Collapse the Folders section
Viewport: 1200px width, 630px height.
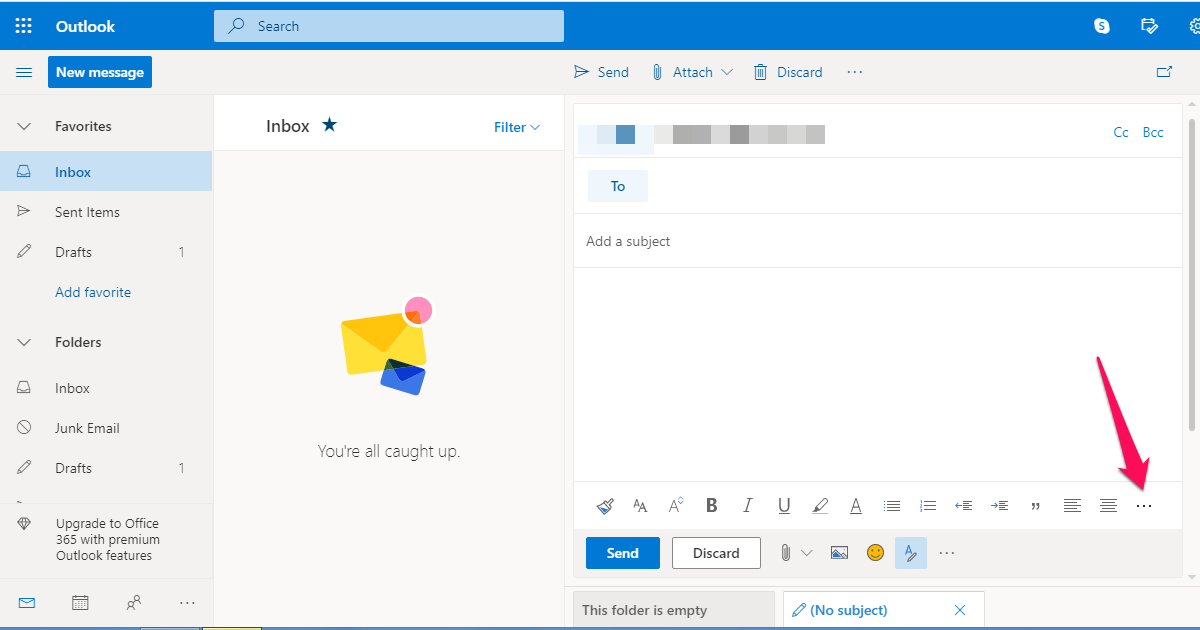pos(24,342)
